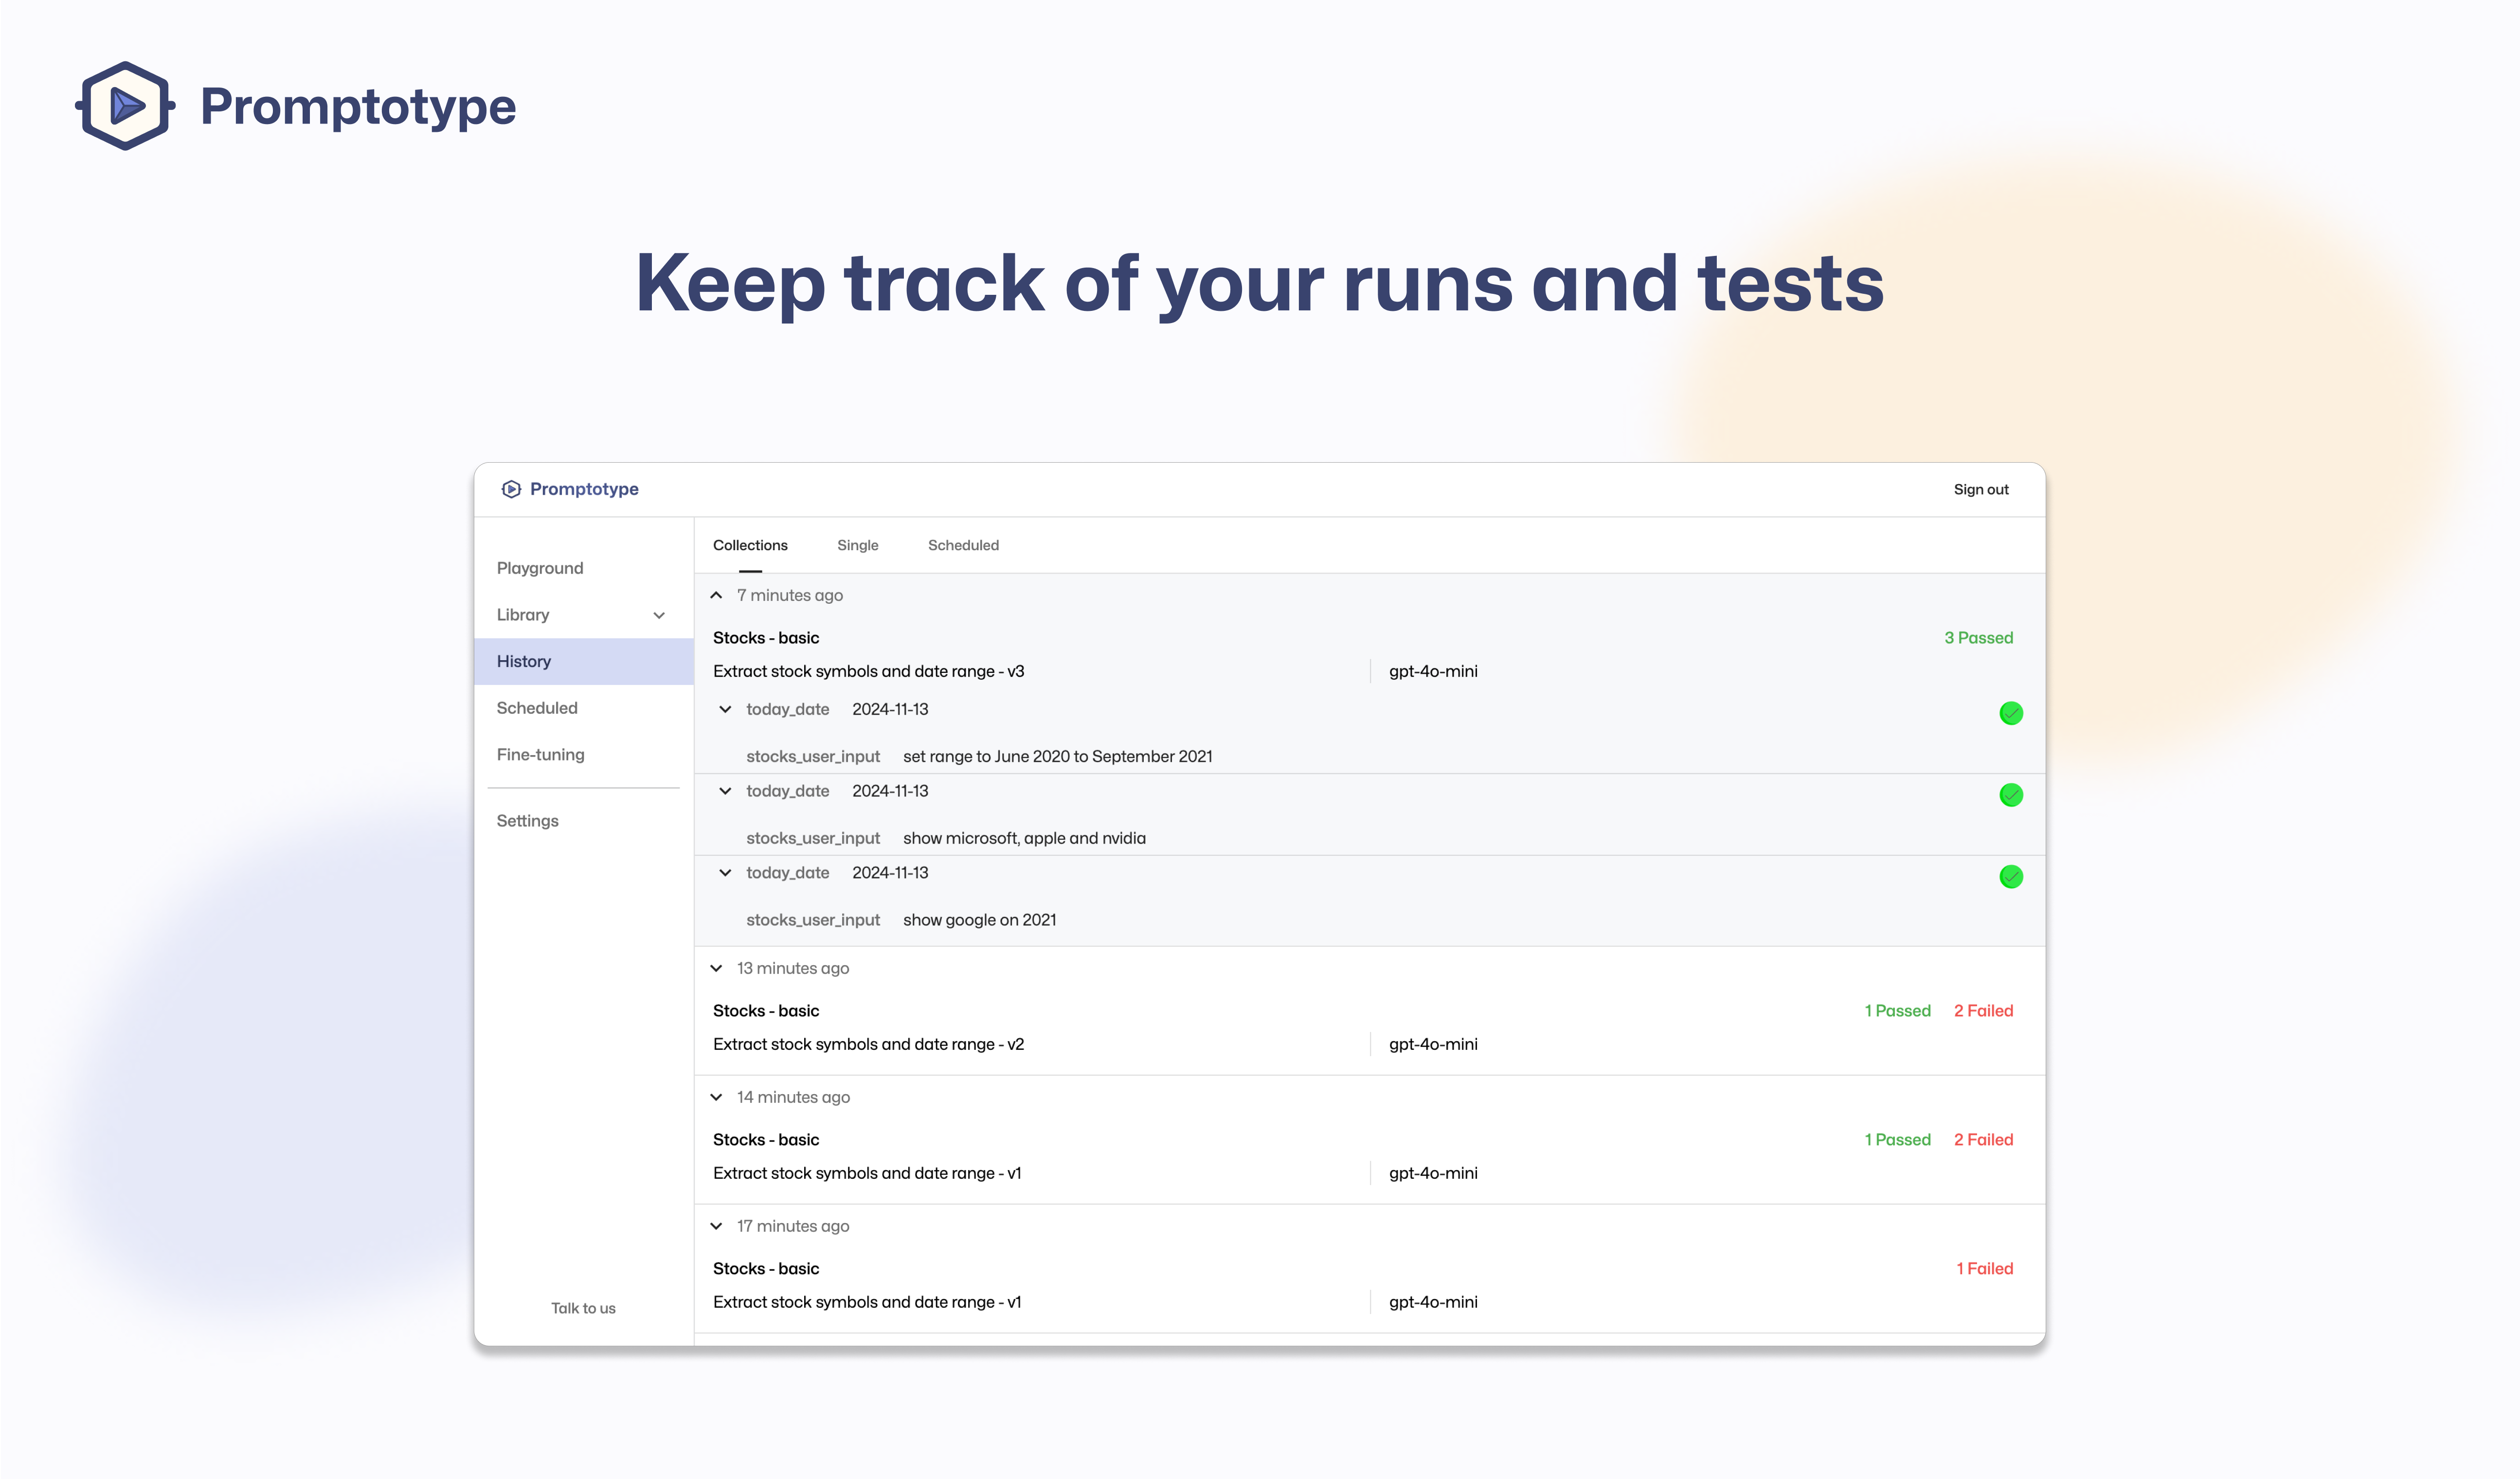
Task: Expand the Library sidebar menu chevron
Action: click(659, 615)
